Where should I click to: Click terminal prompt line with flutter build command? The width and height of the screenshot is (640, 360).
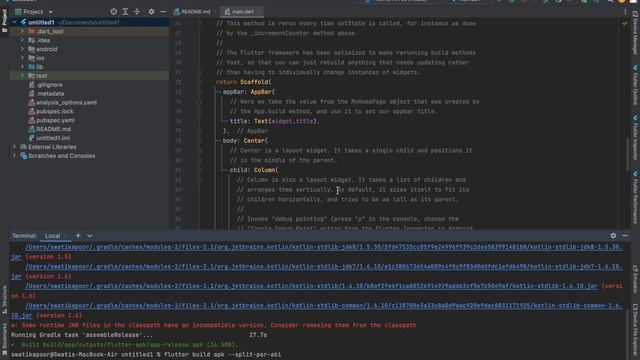click(x=146, y=354)
